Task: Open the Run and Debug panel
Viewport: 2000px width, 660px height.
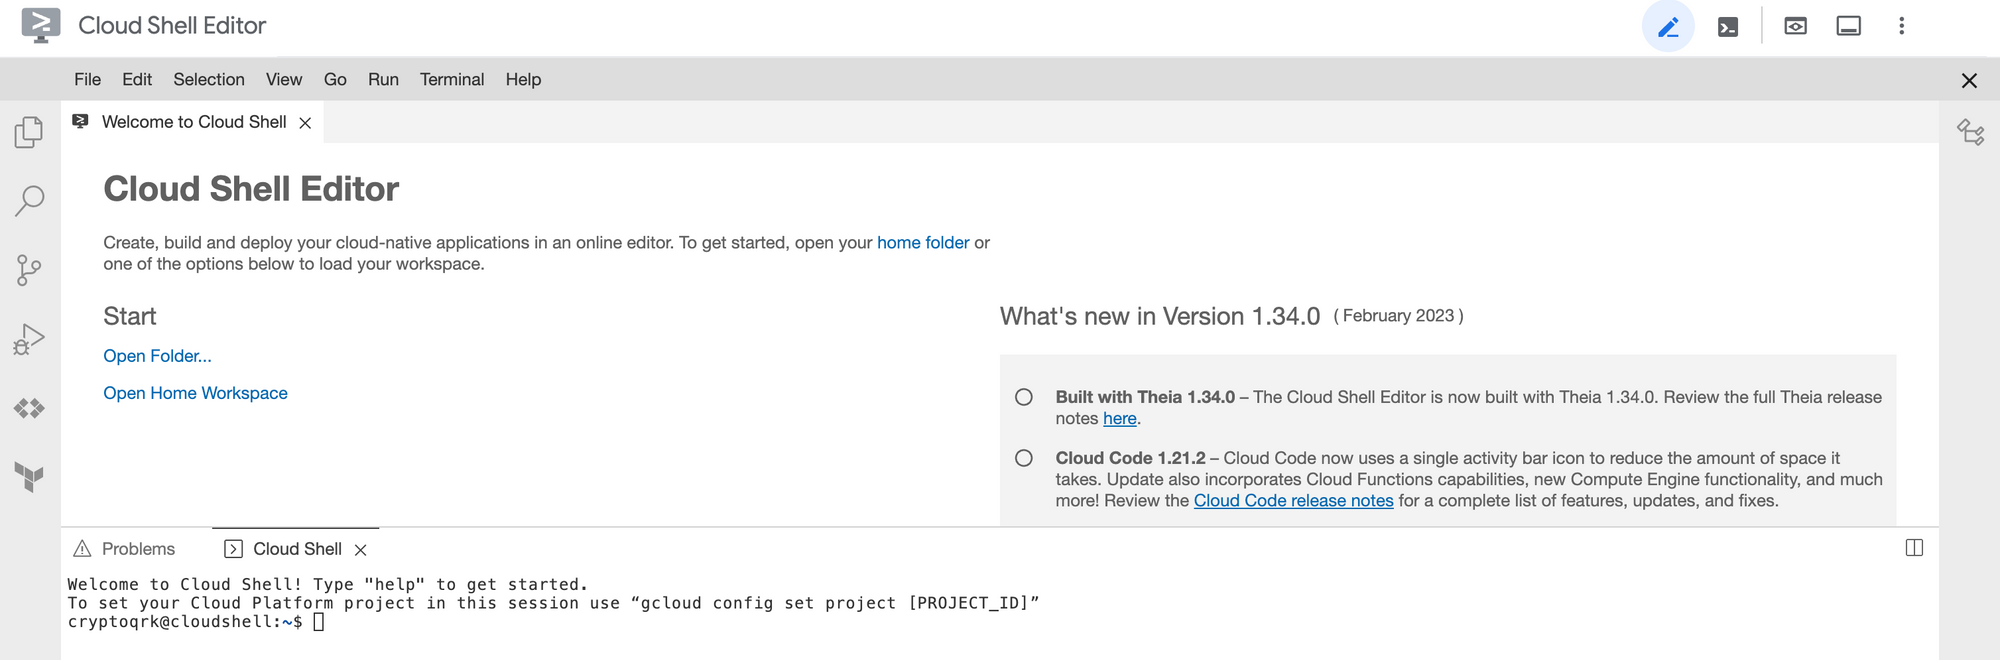Action: click(x=28, y=338)
